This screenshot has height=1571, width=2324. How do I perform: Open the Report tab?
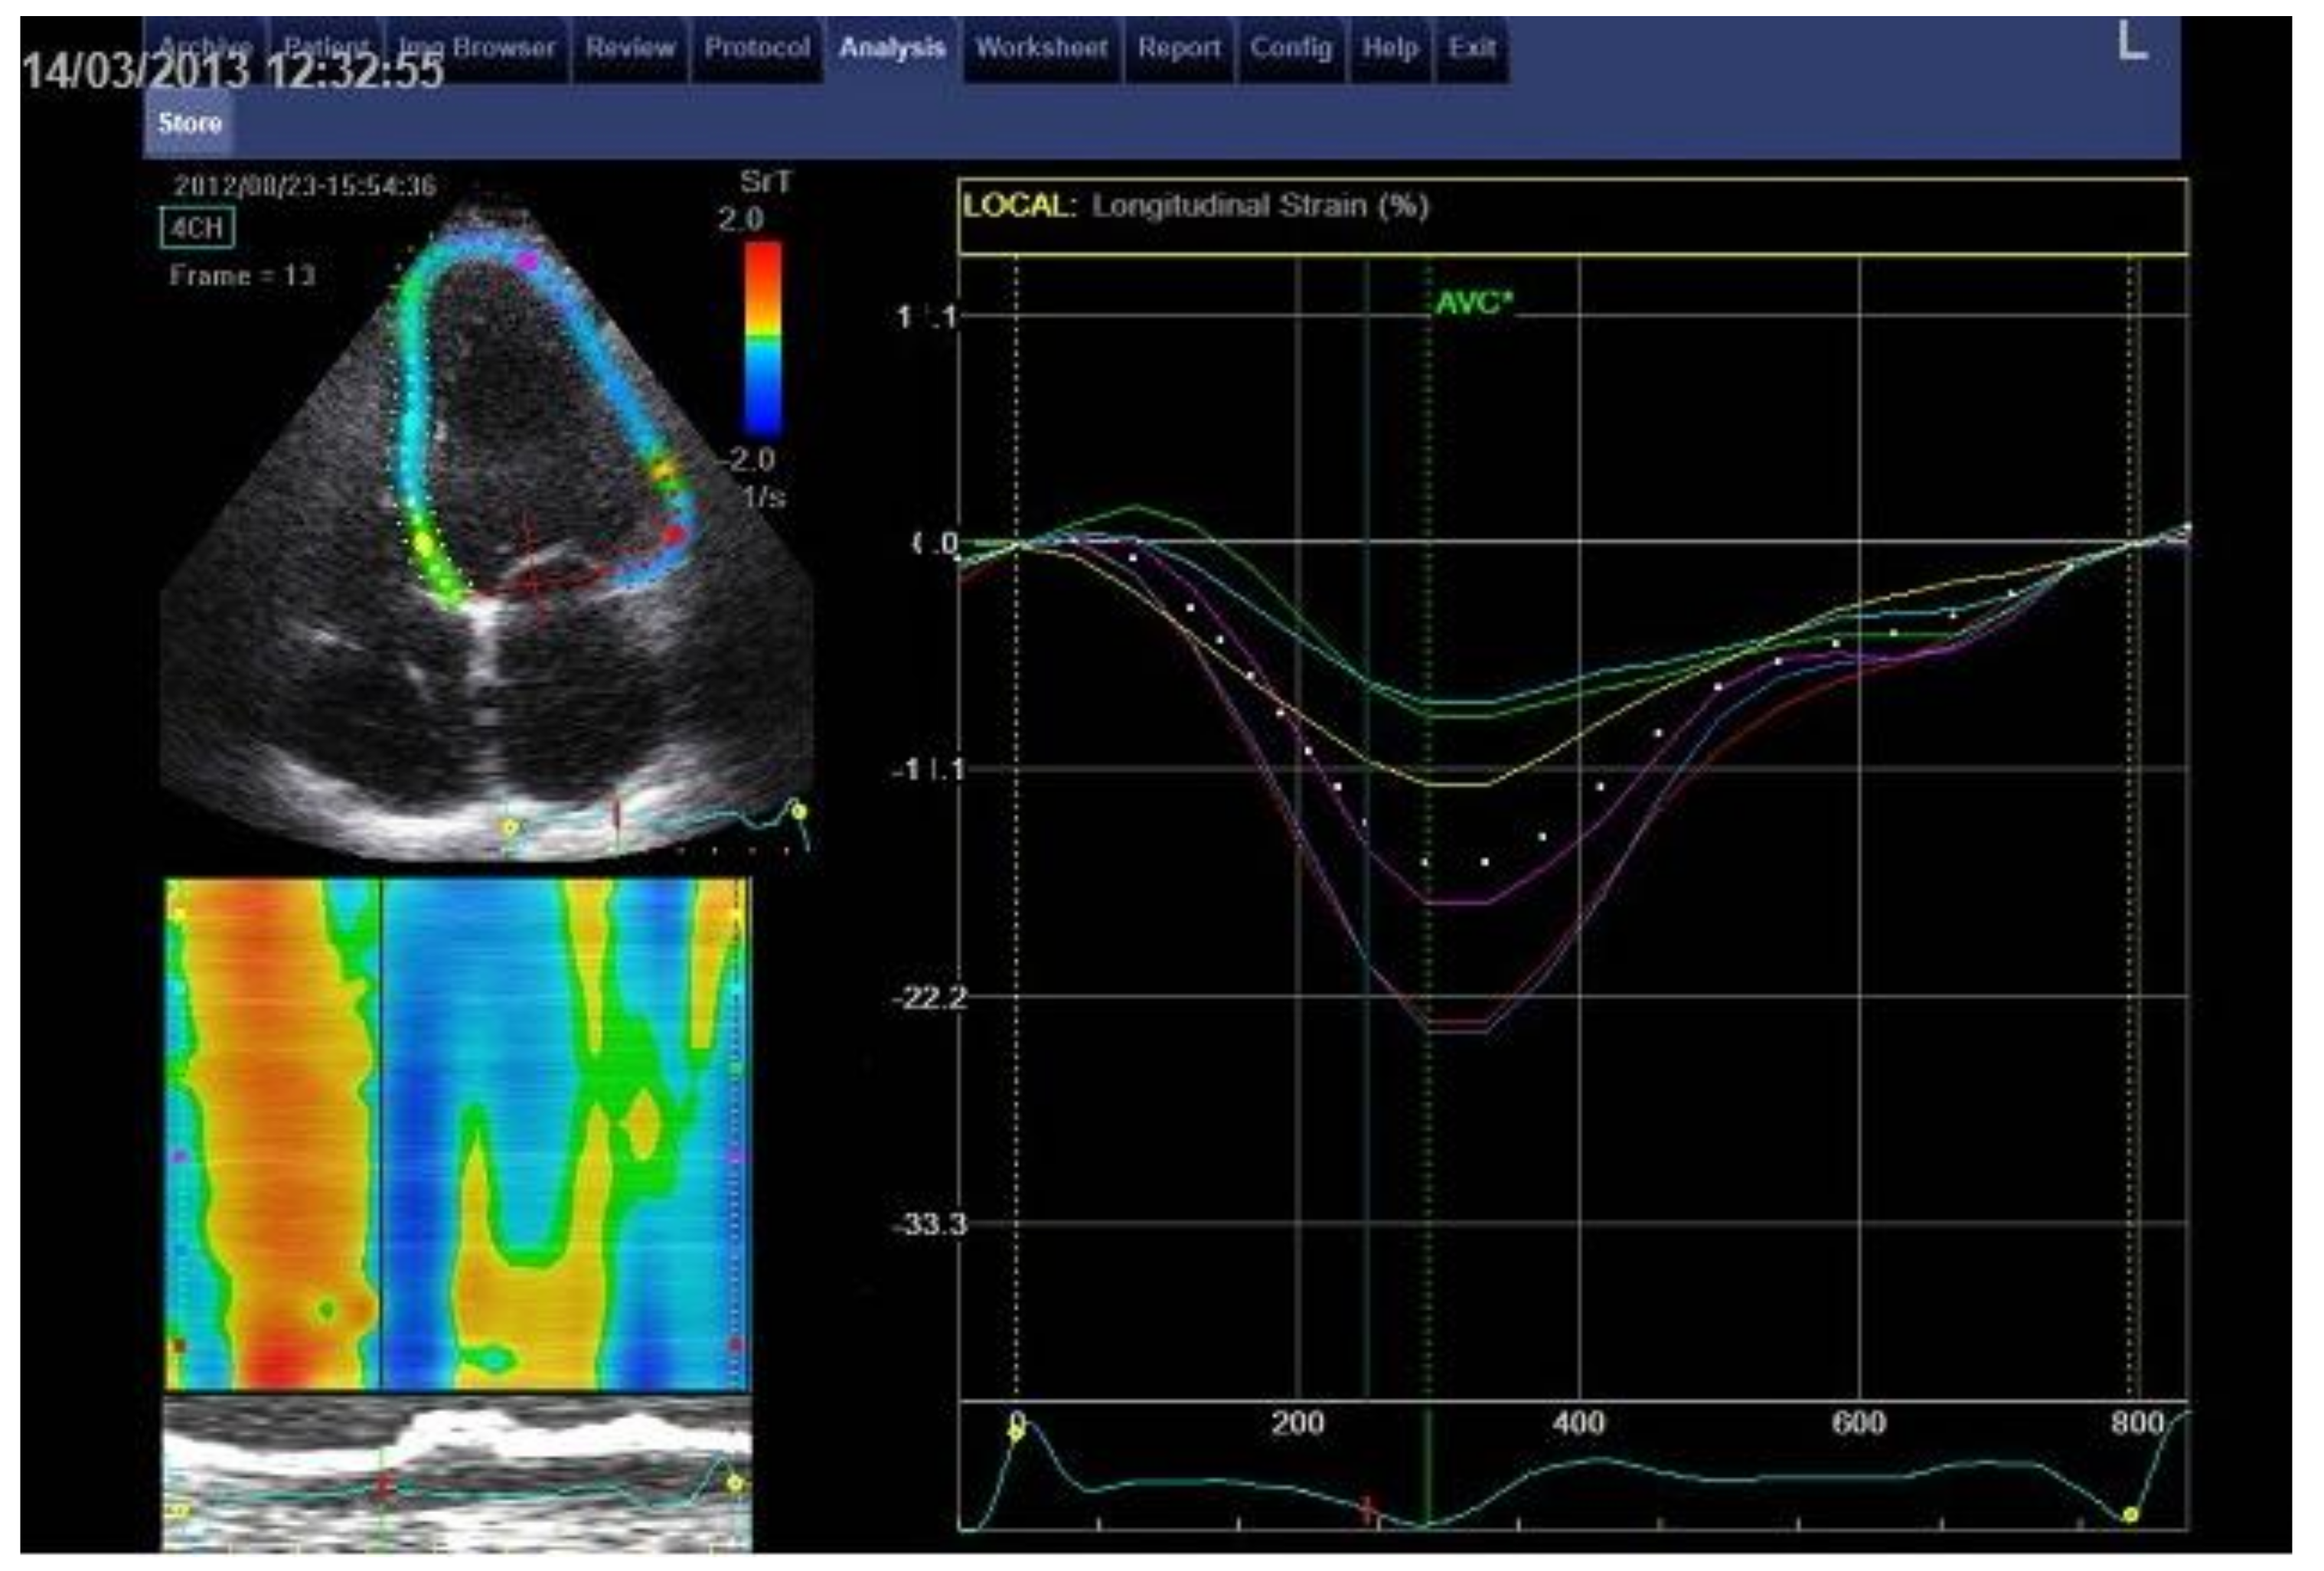point(1179,48)
